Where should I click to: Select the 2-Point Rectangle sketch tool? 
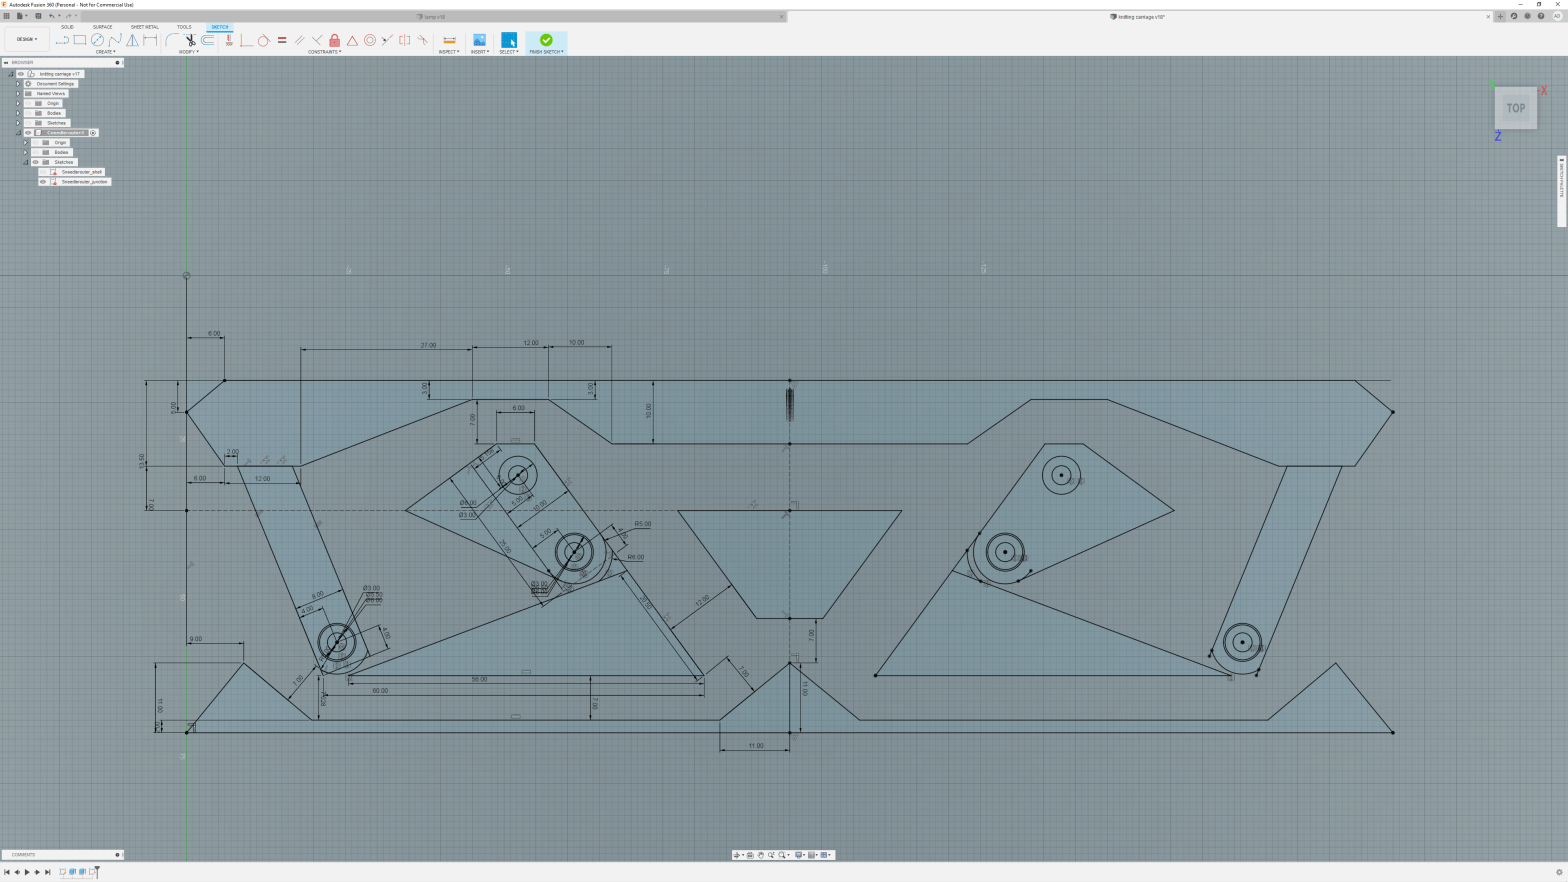click(80, 40)
